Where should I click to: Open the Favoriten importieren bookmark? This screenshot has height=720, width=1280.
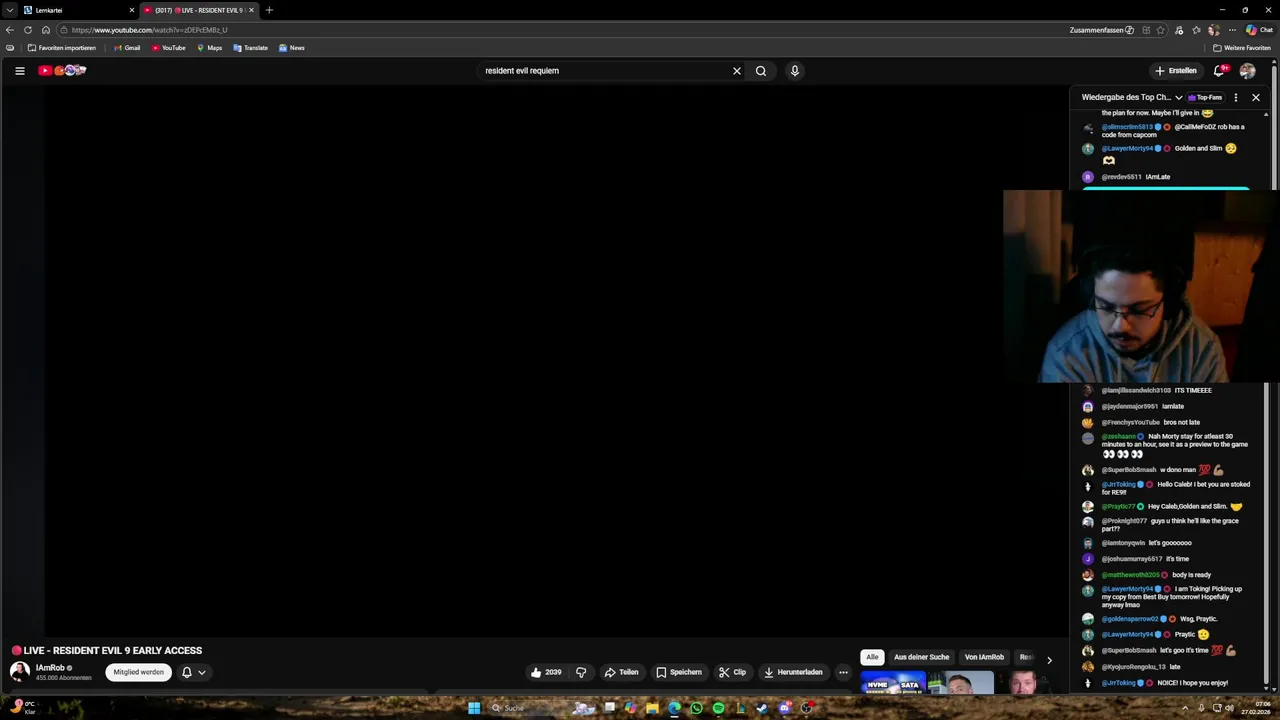click(x=62, y=48)
